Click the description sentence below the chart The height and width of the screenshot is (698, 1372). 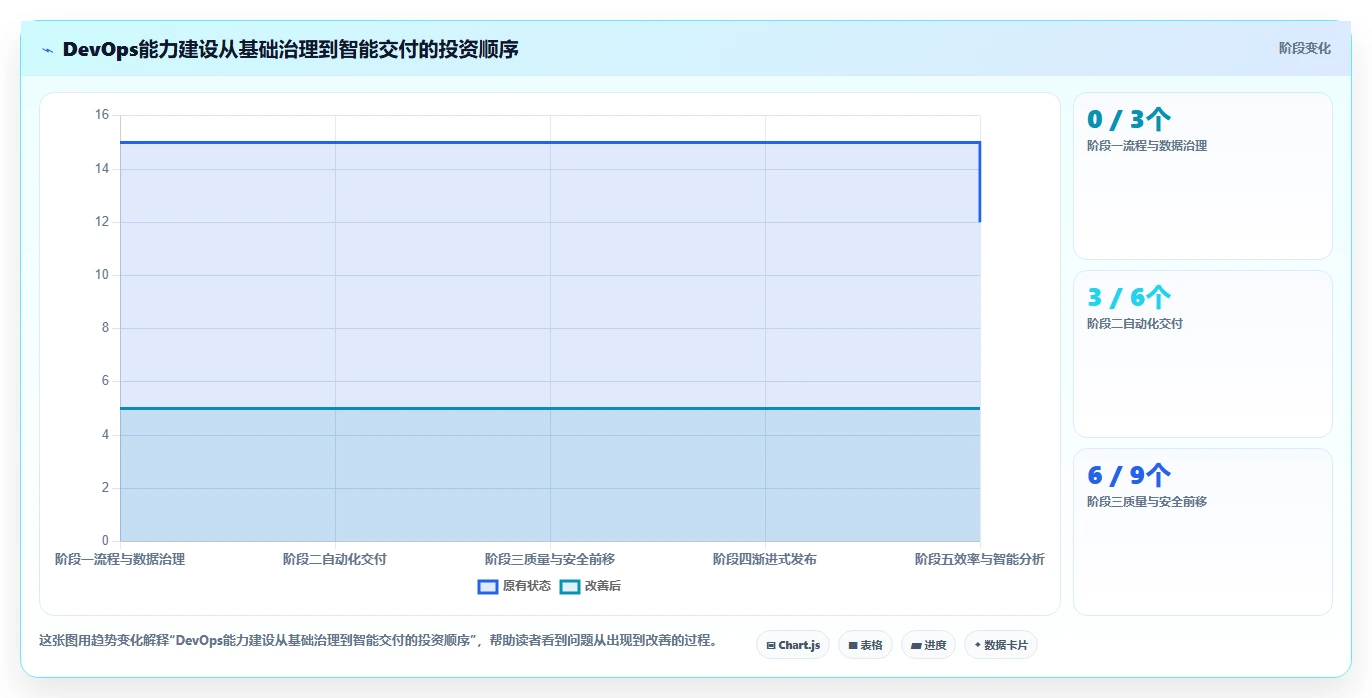(x=378, y=640)
